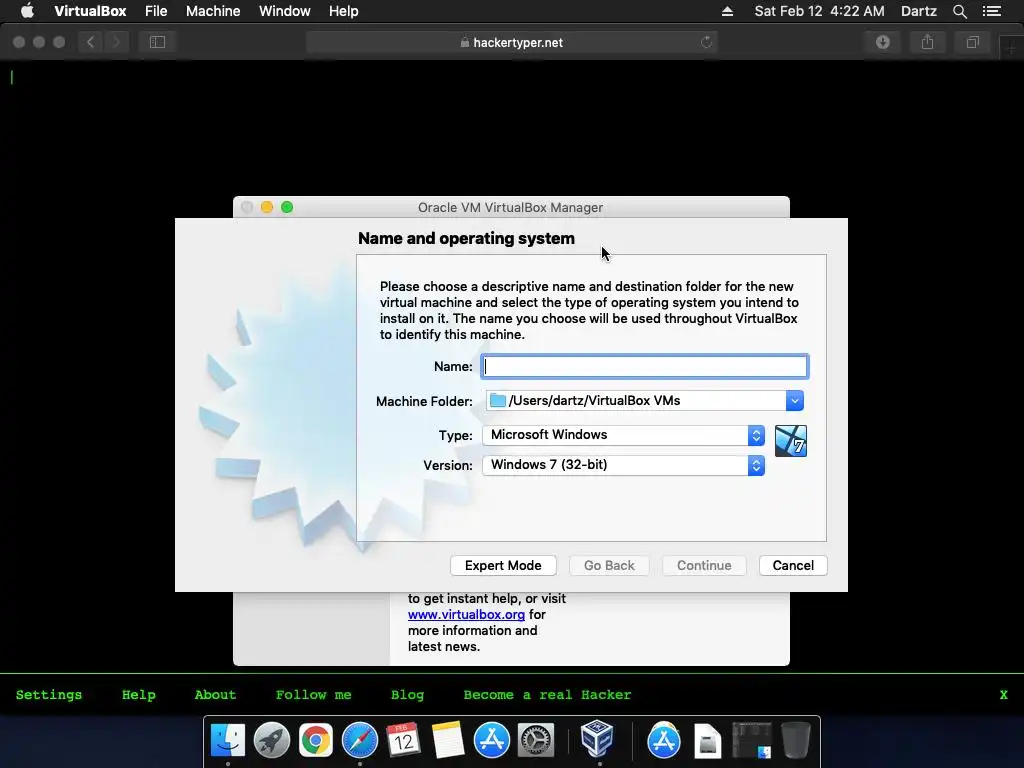Open Finder from the dock
Viewport: 1024px width, 768px height.
click(x=227, y=741)
